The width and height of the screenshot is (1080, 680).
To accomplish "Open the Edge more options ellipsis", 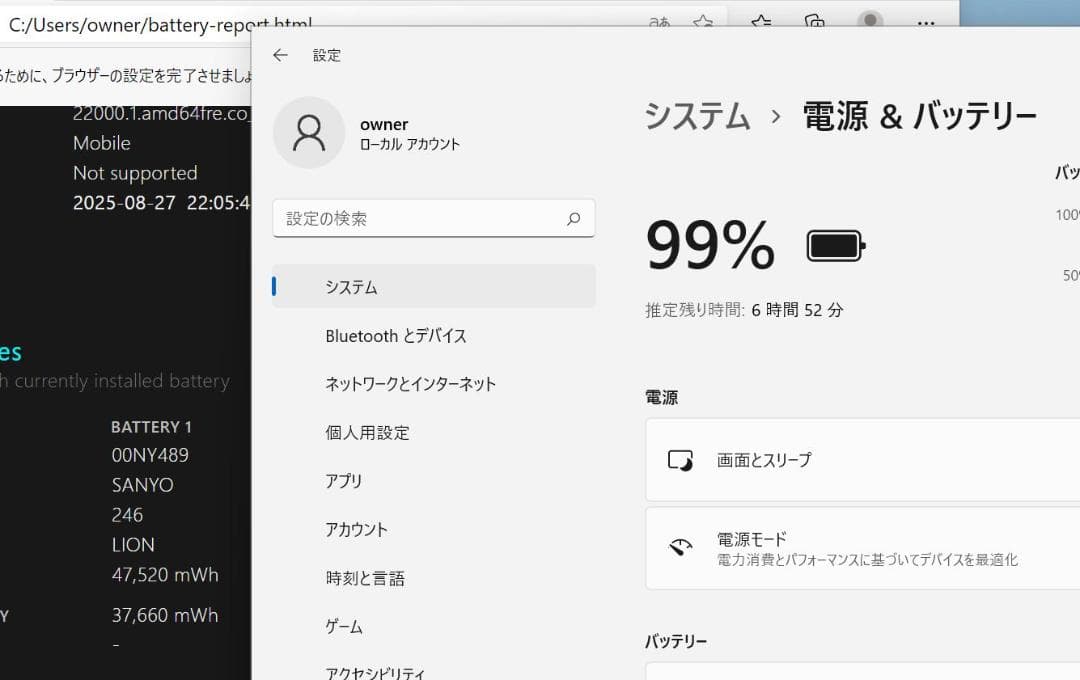I will click(925, 22).
